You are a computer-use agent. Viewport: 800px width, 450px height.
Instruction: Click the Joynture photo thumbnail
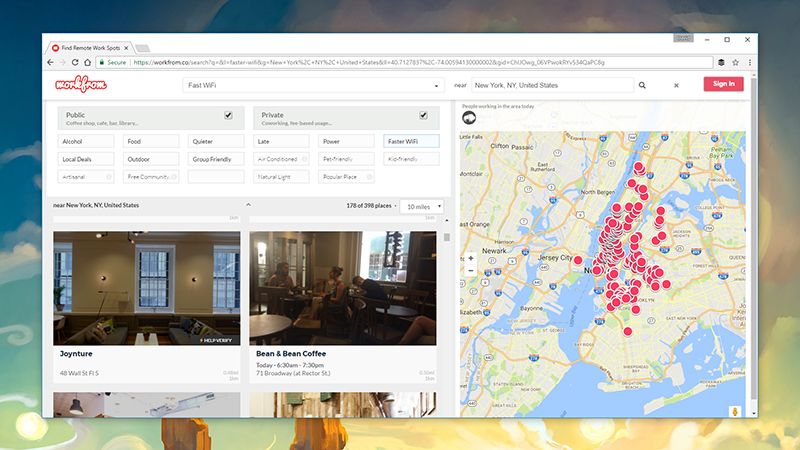[x=147, y=288]
